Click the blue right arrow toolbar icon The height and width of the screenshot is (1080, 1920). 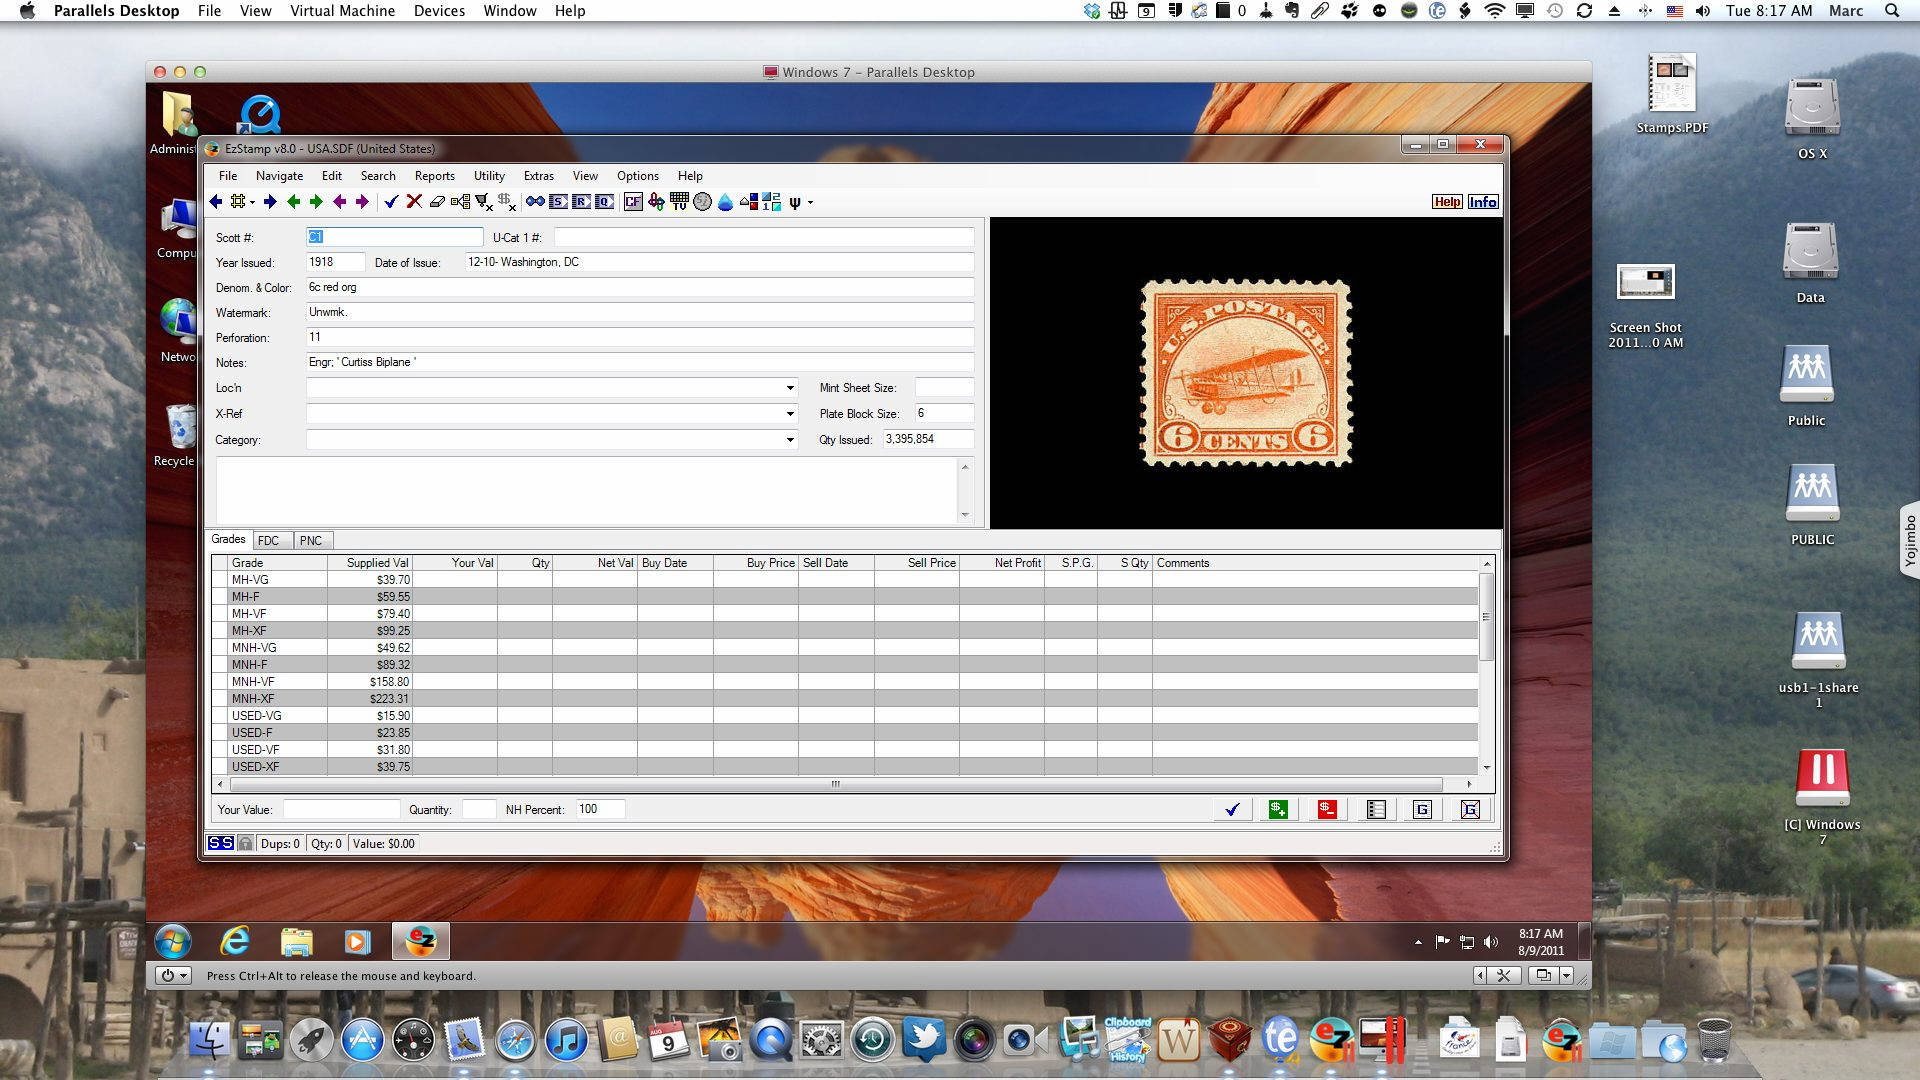pyautogui.click(x=270, y=202)
